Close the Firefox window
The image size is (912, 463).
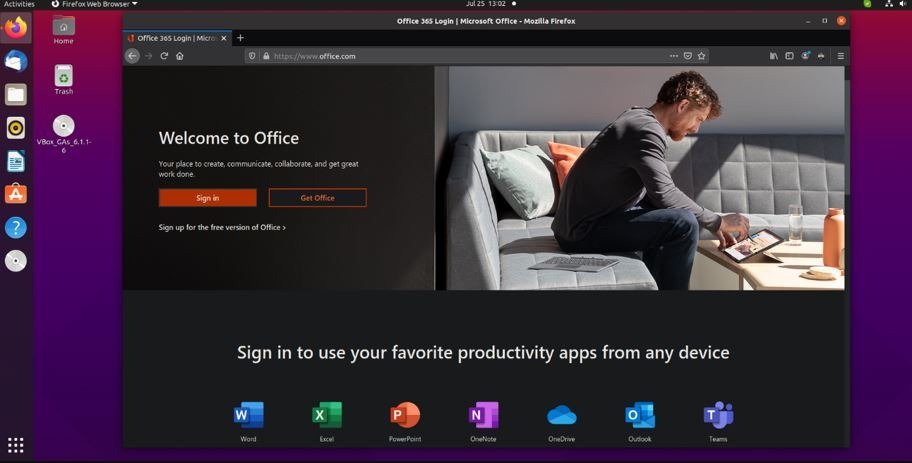point(841,21)
